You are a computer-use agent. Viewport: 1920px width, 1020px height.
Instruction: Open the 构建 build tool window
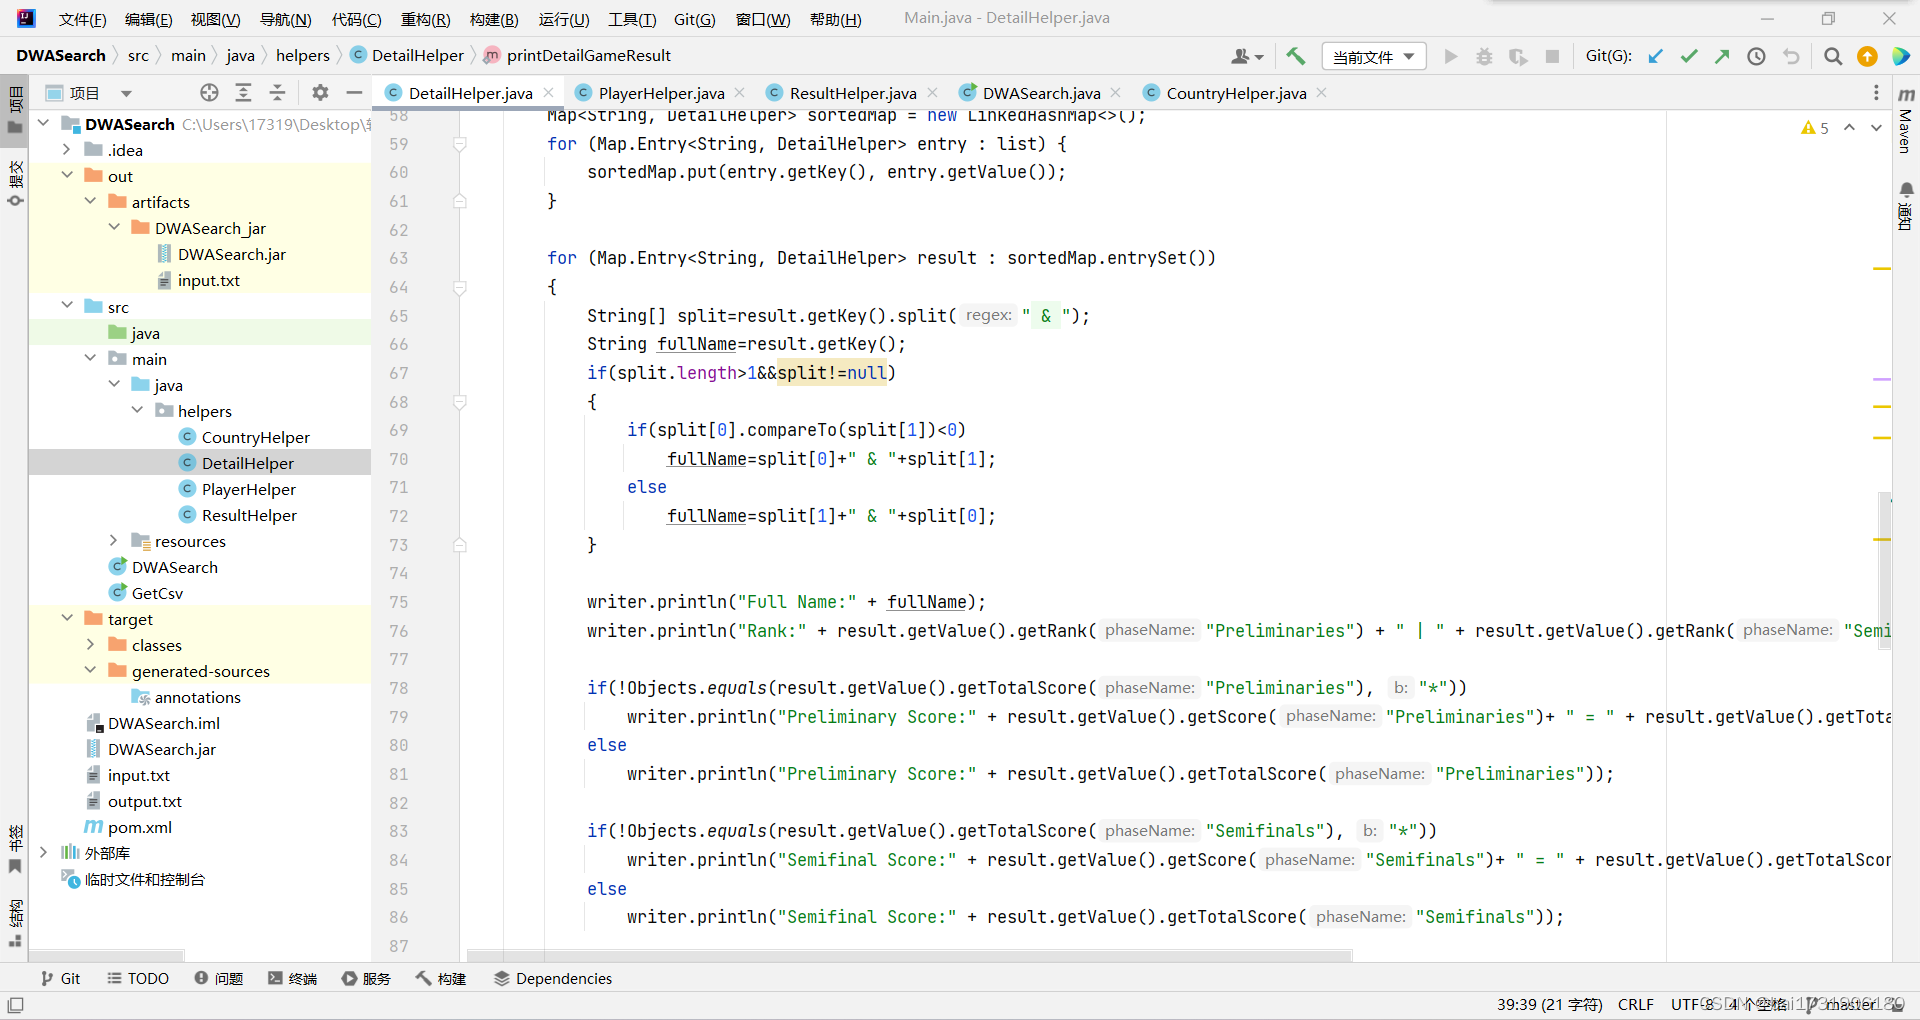441,978
